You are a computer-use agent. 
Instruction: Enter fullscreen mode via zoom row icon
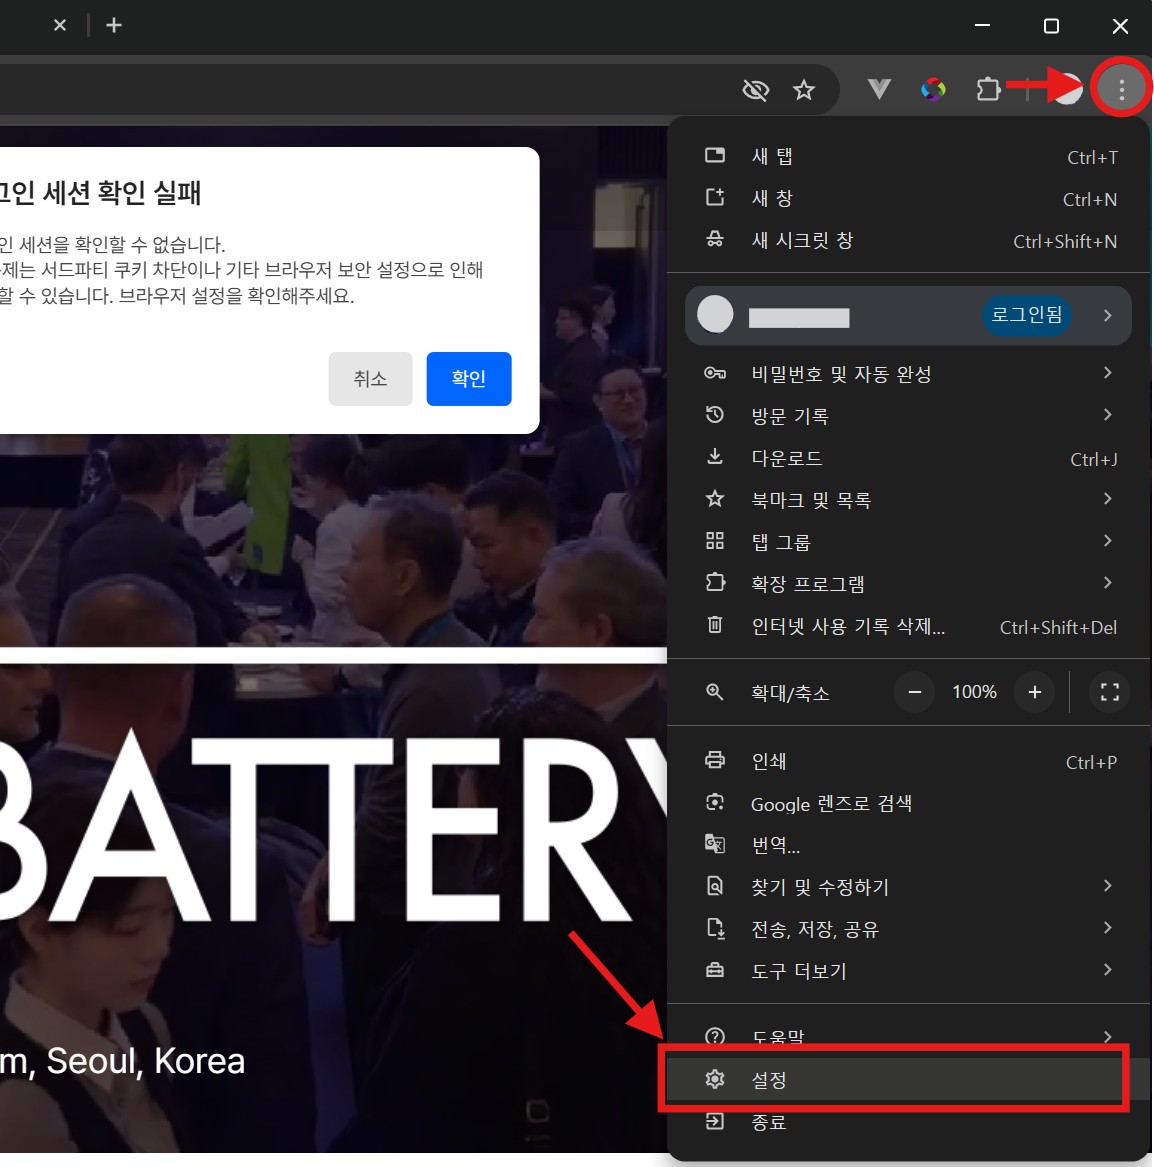point(1109,692)
